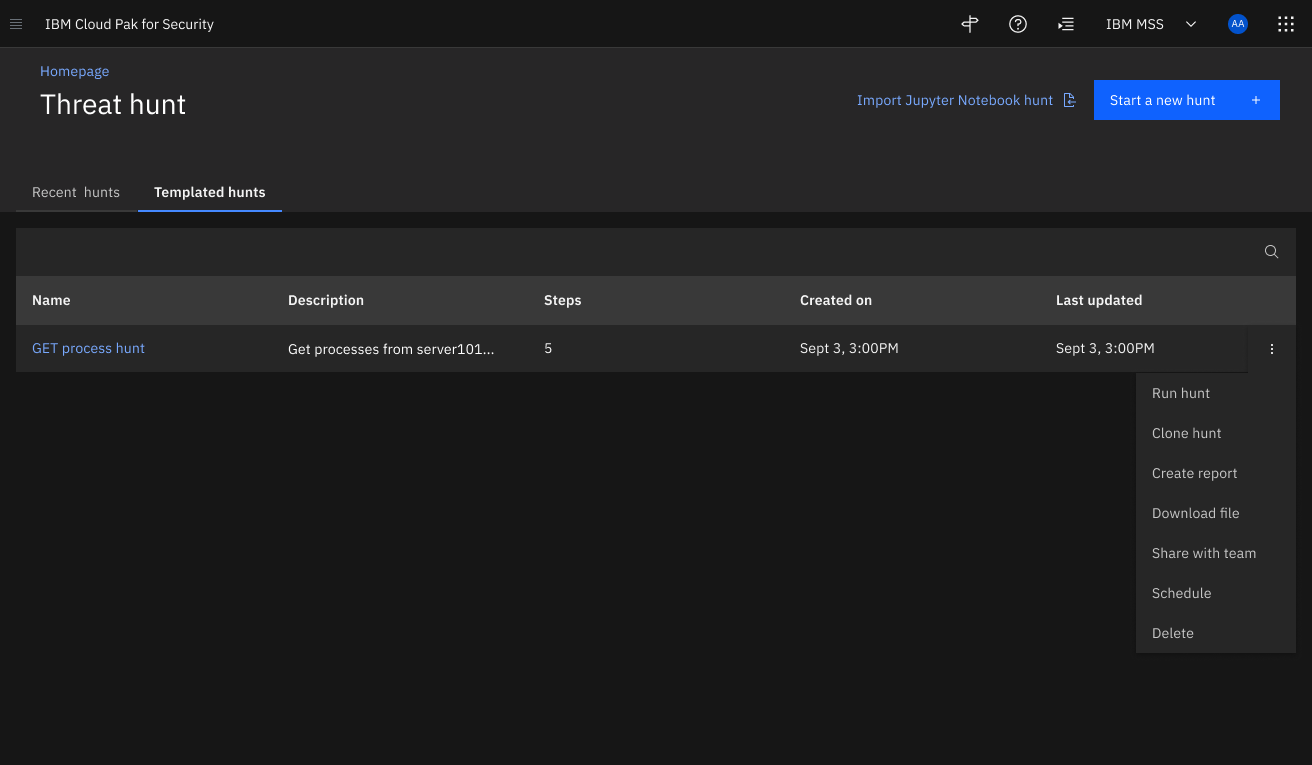
Task: Open the app switcher grid icon
Action: click(1286, 24)
